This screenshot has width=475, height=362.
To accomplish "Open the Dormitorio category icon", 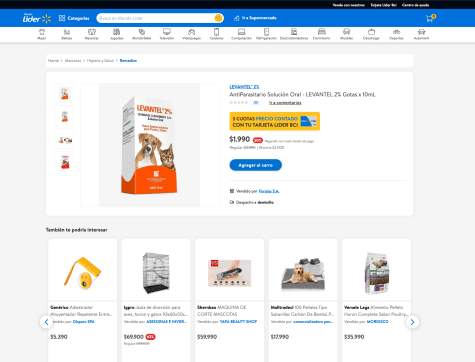I will 321,34.
